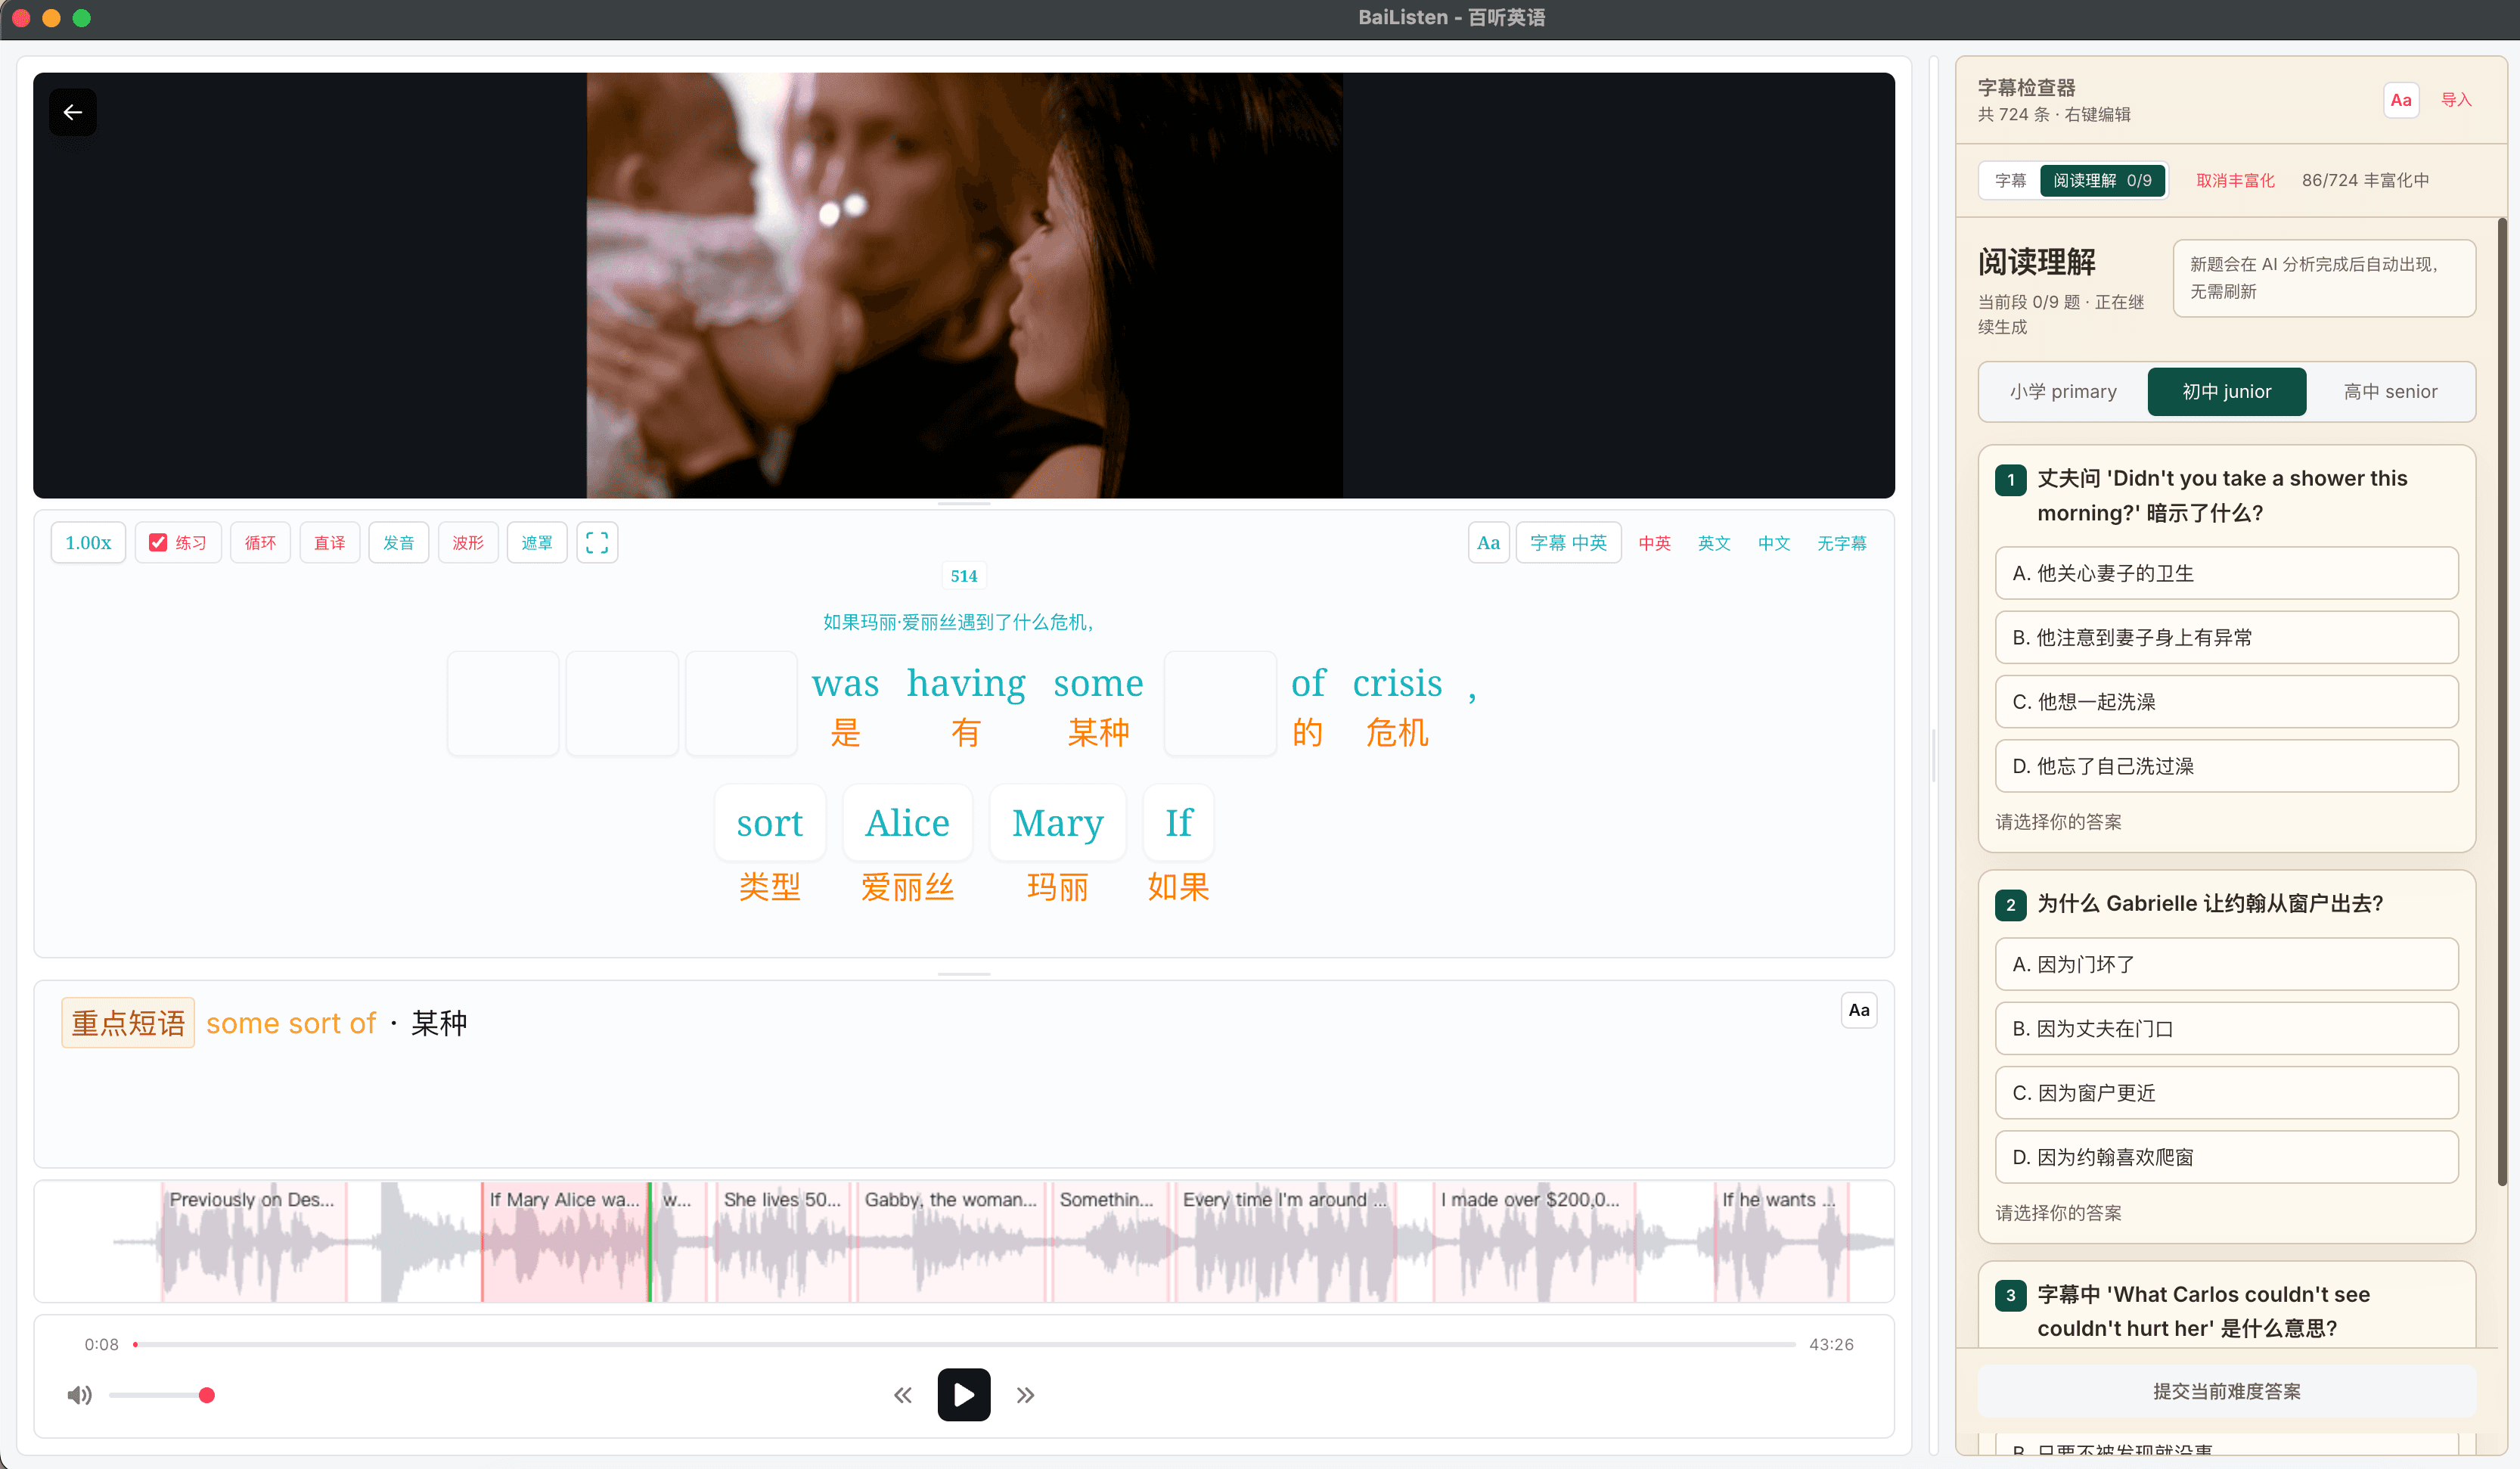Choose answer C. 因为窗户更近
Viewport: 2520px width, 1469px height.
pos(2227,1093)
